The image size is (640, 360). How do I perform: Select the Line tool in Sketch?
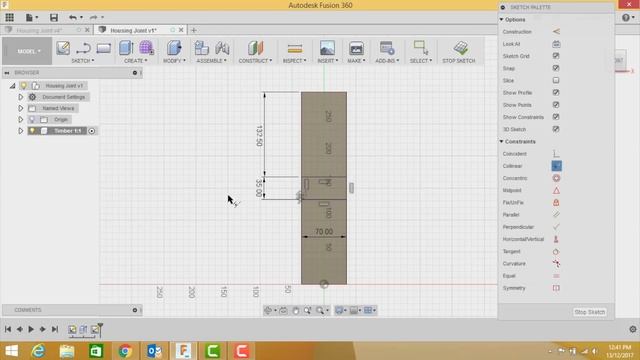coord(83,48)
